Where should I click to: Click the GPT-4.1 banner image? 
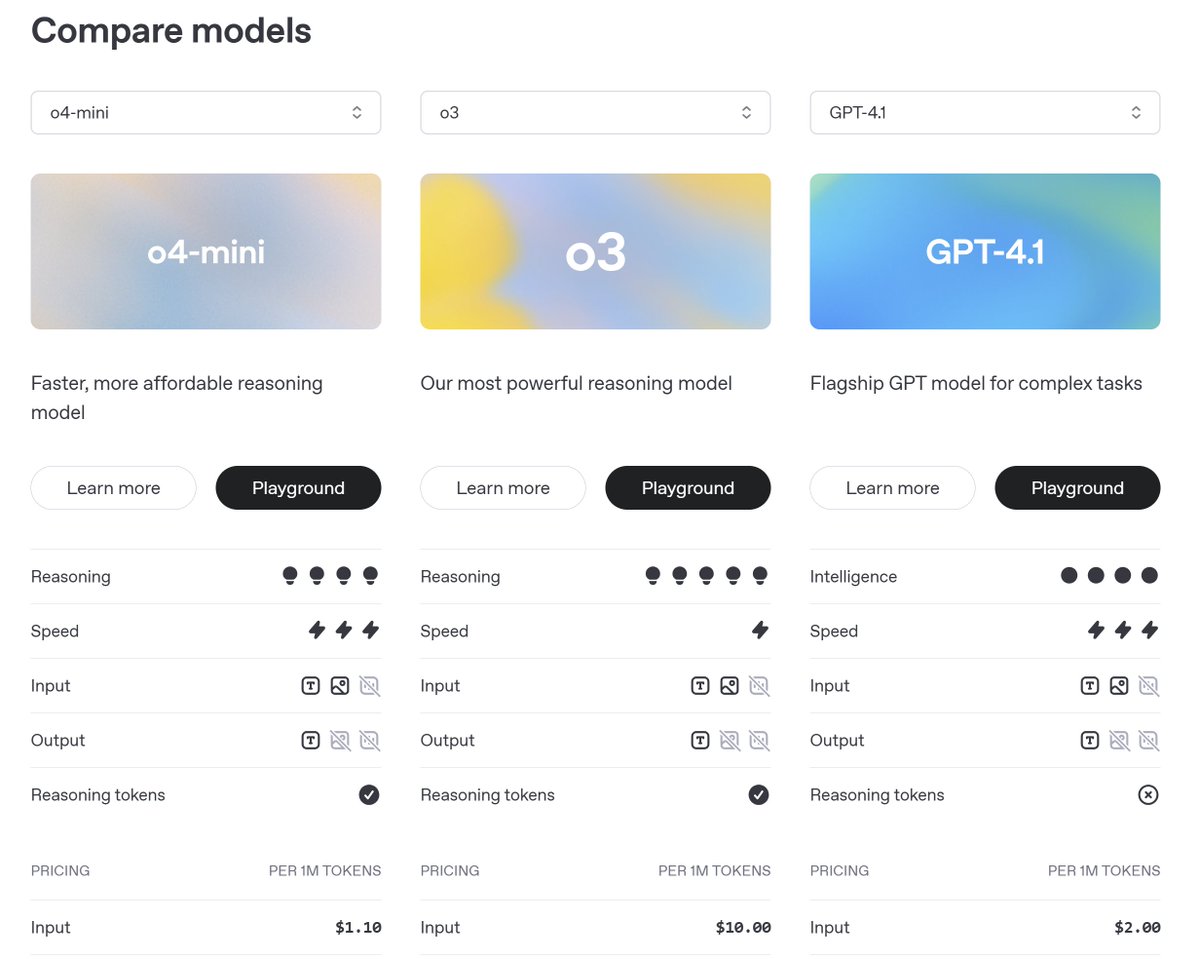coord(985,252)
